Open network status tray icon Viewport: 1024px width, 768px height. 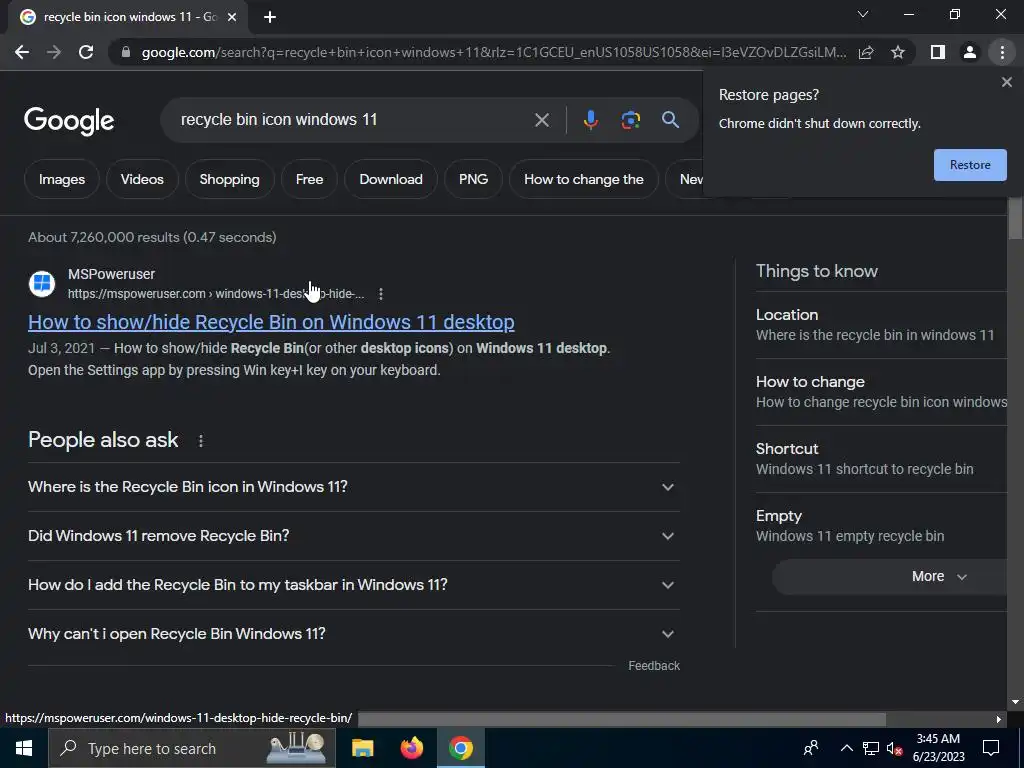(x=871, y=748)
